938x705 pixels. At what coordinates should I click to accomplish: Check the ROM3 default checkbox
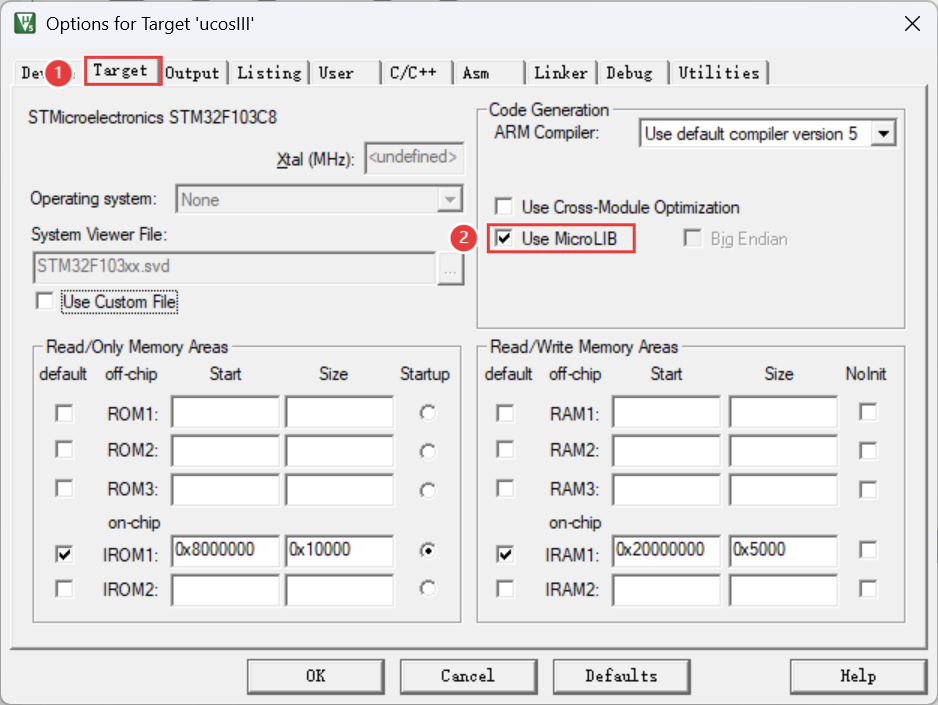tap(64, 489)
